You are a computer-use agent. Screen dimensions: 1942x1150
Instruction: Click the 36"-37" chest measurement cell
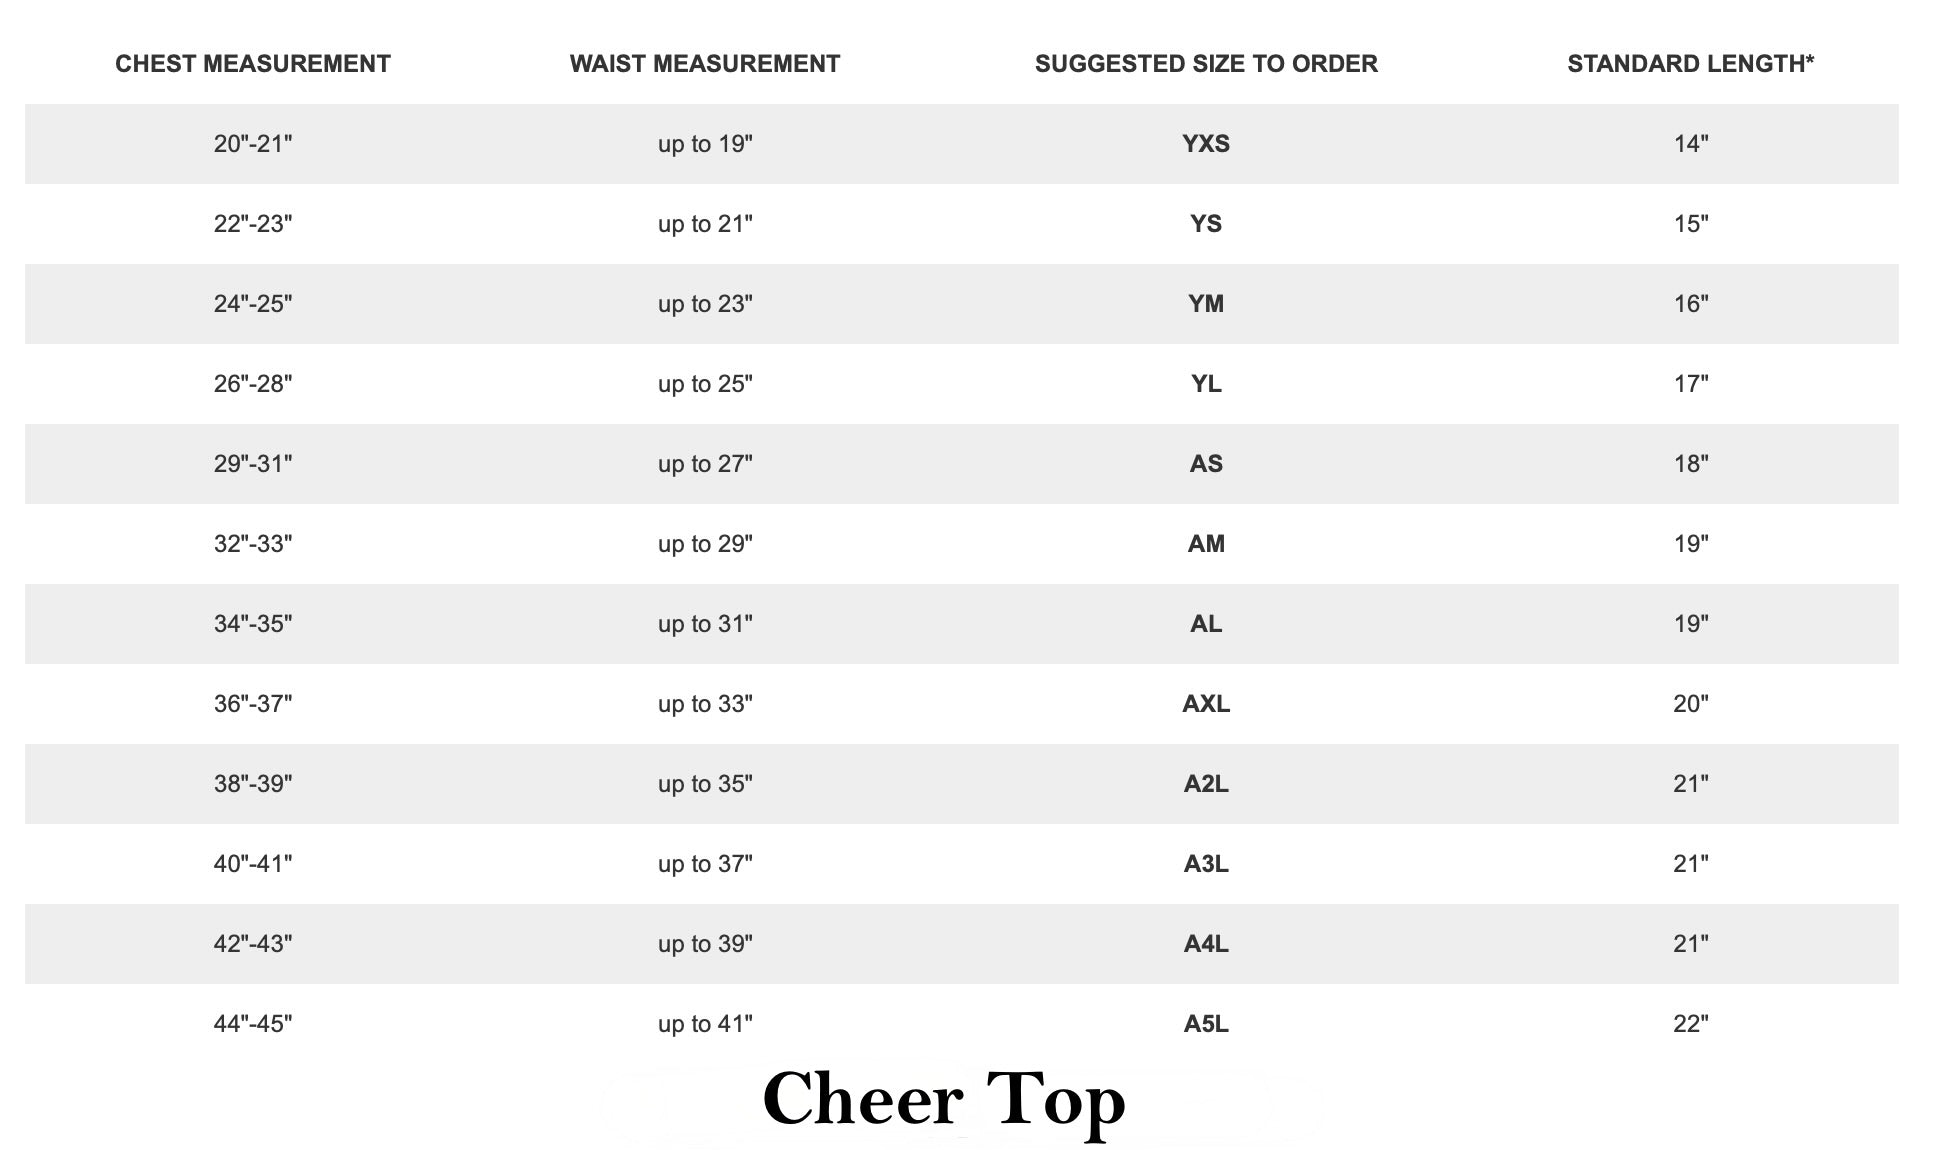point(253,704)
